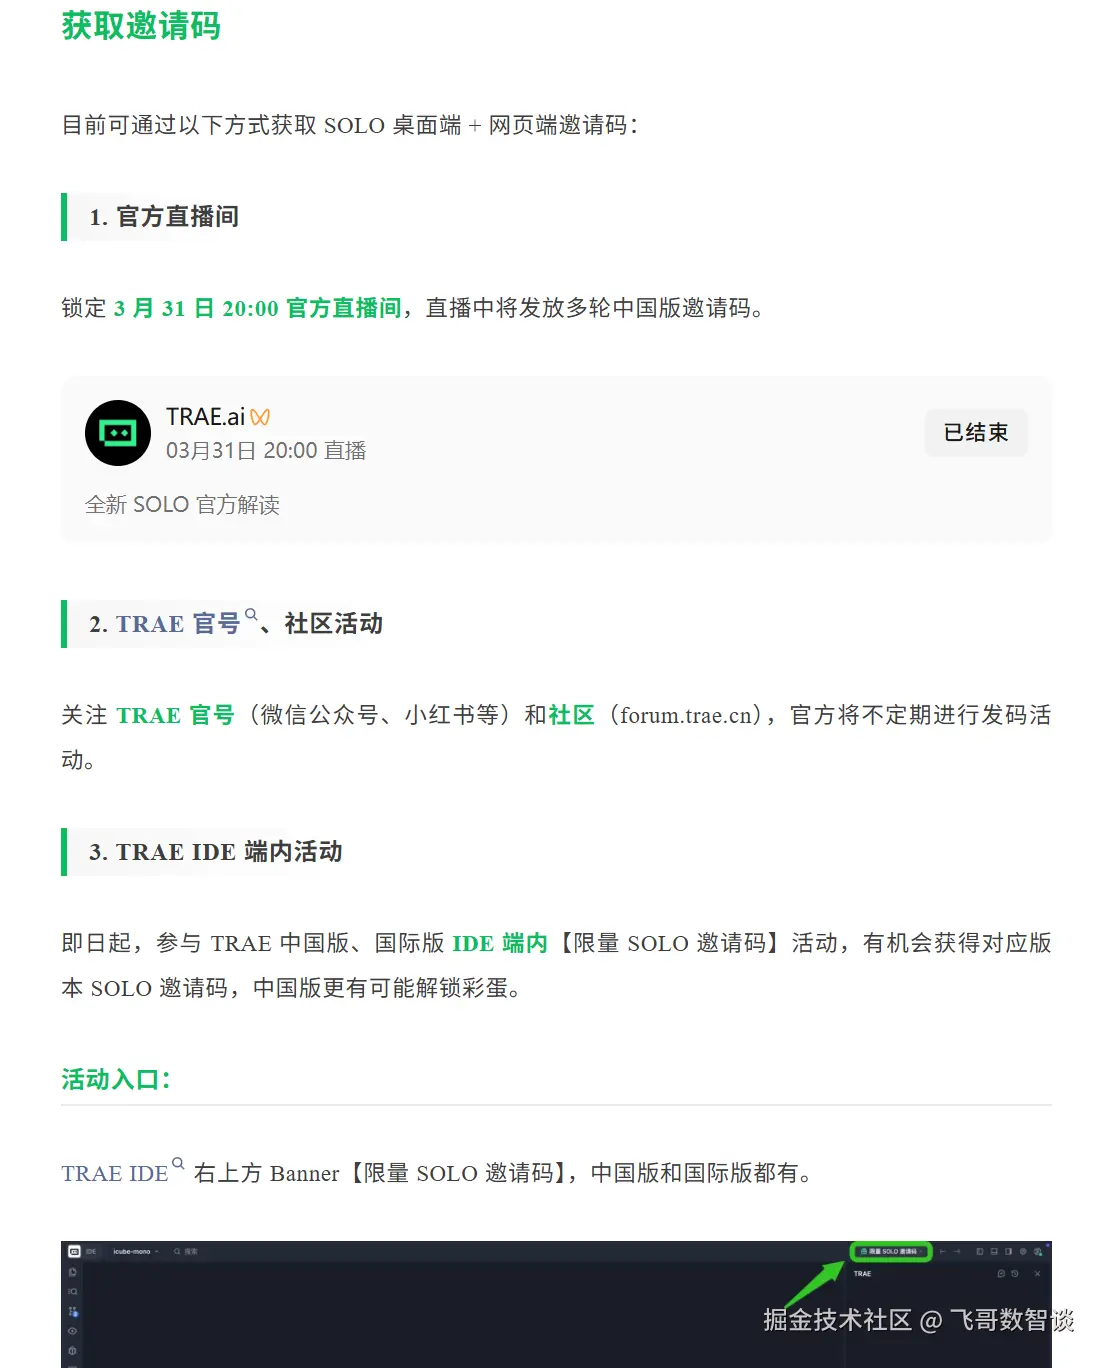Click the search icon beside the TRAE 官号 heading

click(252, 615)
